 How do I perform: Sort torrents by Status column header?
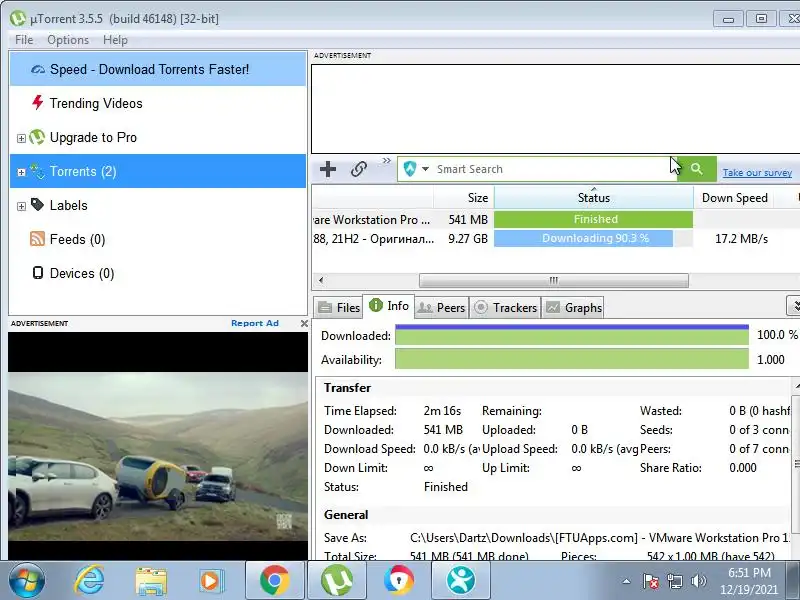(593, 197)
